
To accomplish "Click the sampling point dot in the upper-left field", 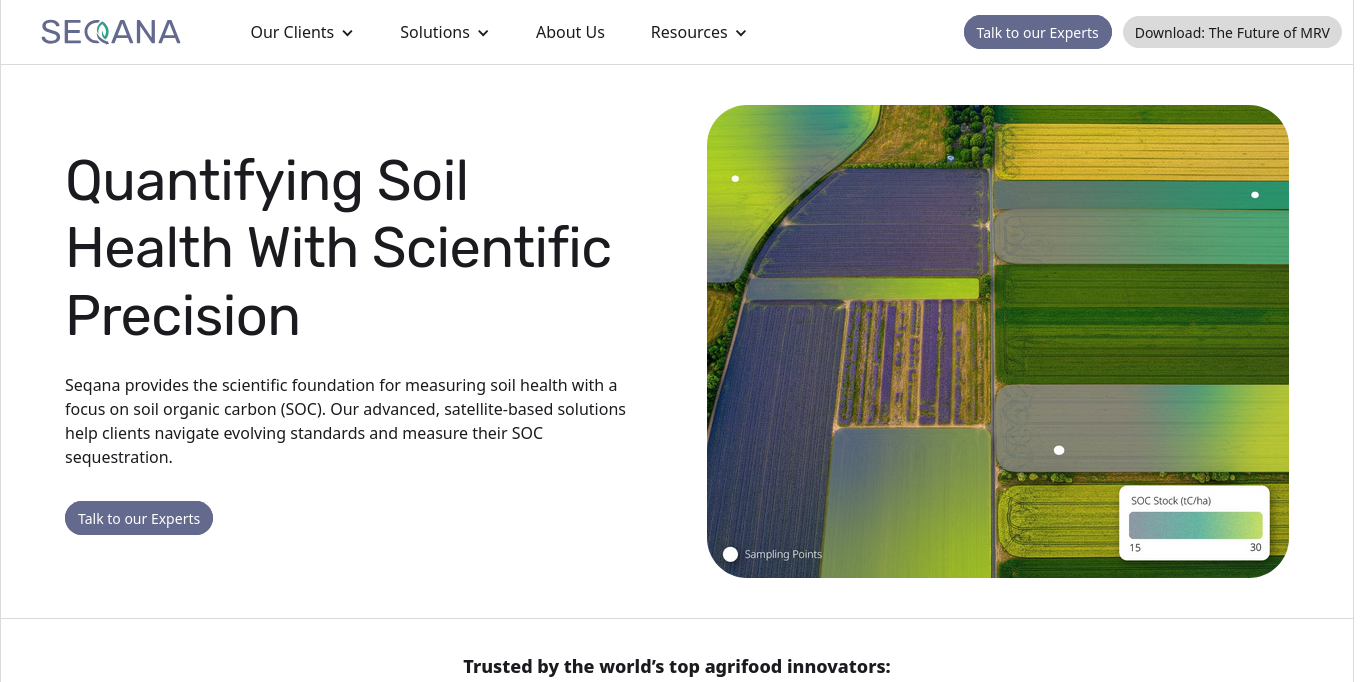I will click(735, 179).
